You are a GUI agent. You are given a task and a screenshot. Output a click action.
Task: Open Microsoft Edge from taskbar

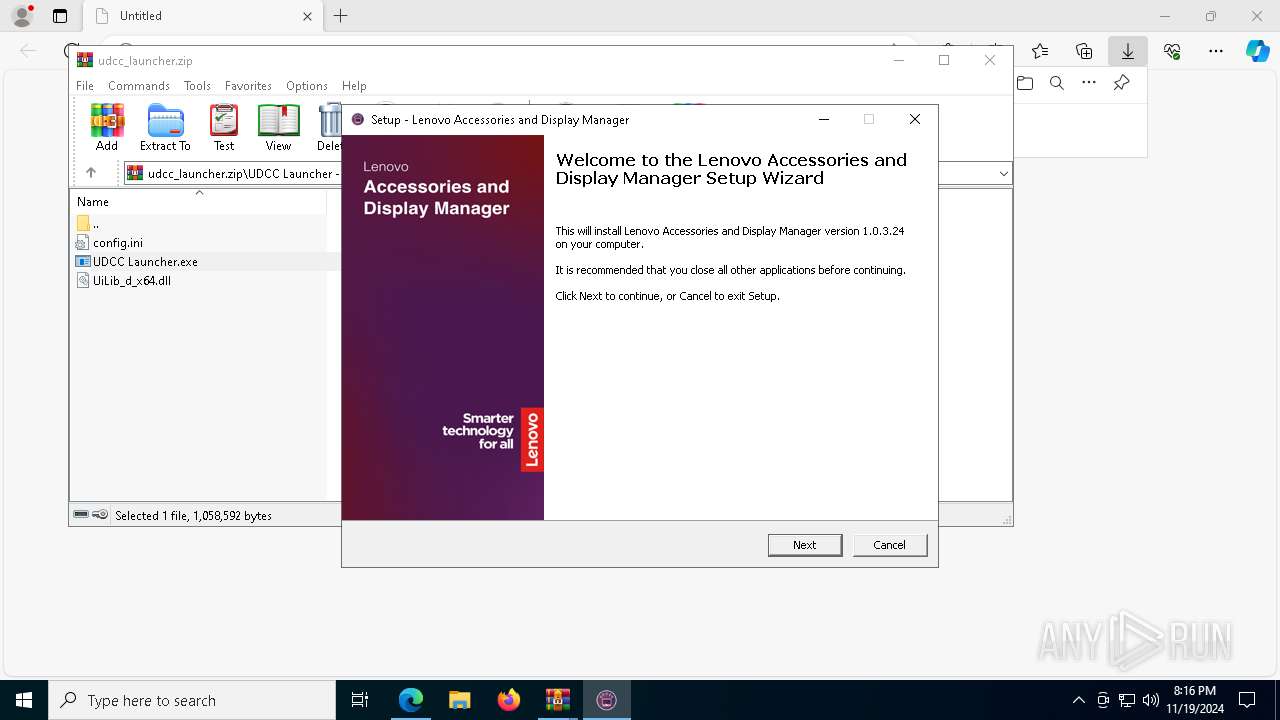coord(411,700)
